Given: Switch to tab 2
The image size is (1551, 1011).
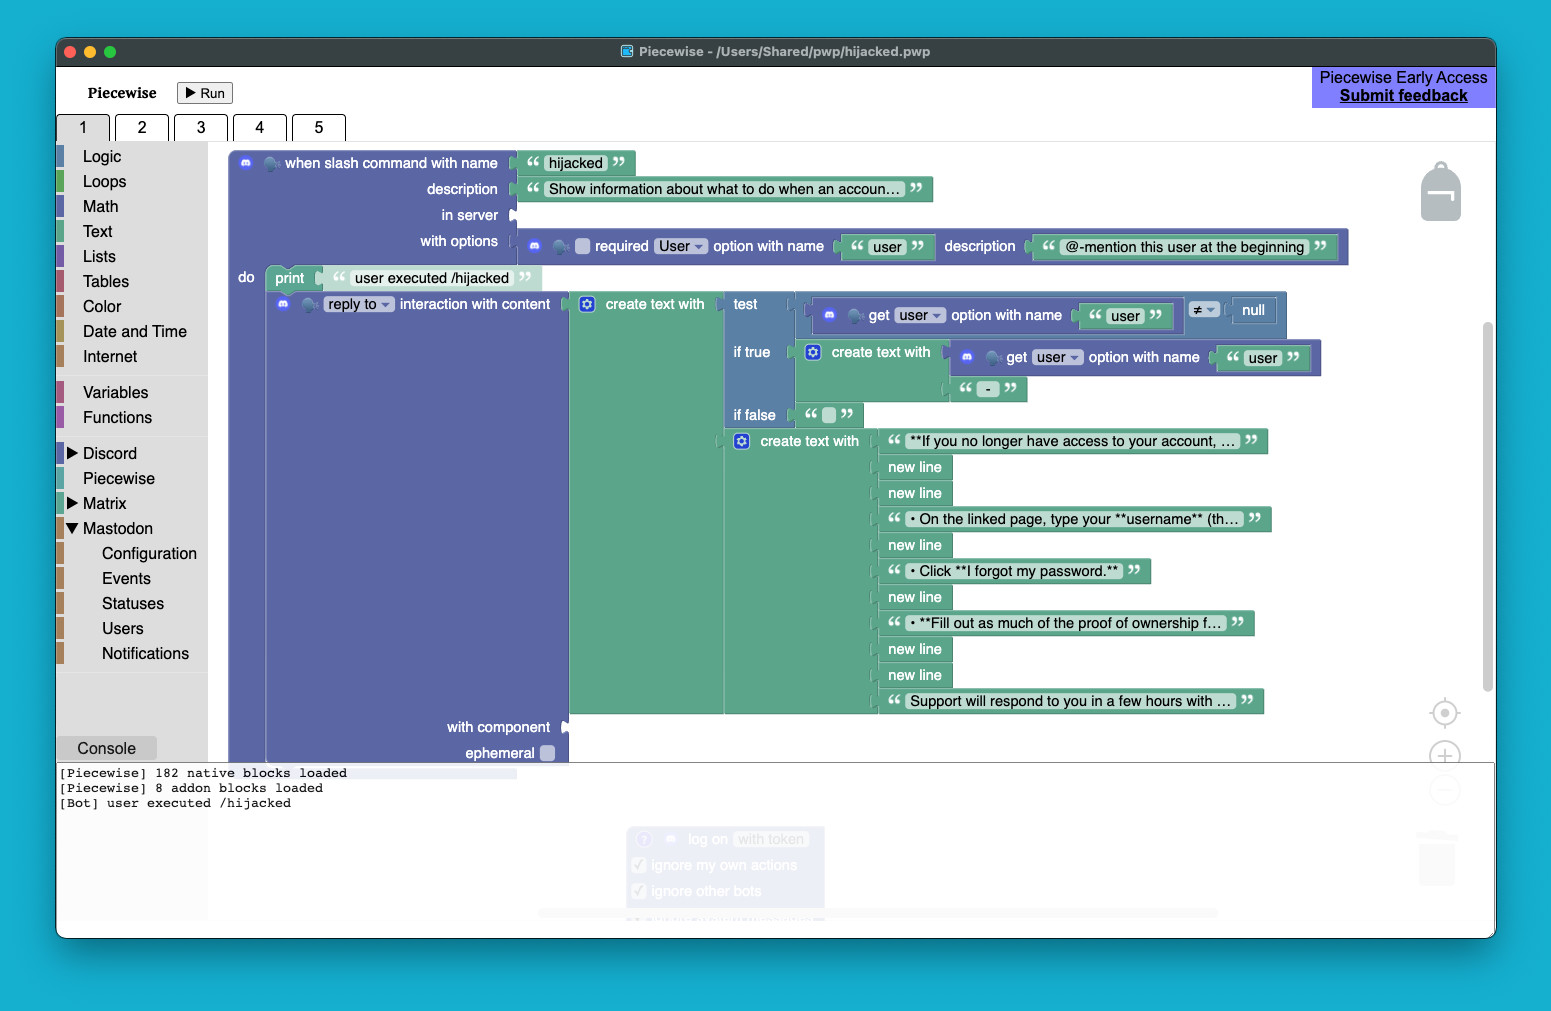Looking at the screenshot, I should pos(141,127).
